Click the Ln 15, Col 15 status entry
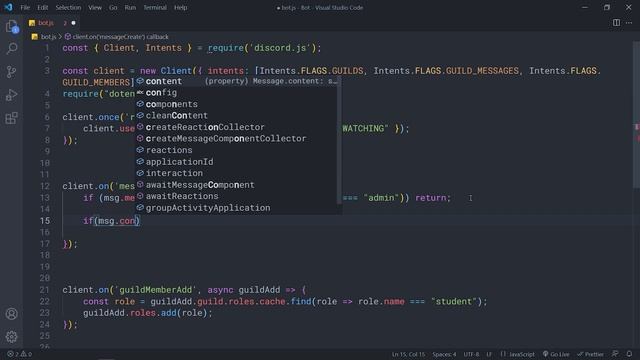 408,354
